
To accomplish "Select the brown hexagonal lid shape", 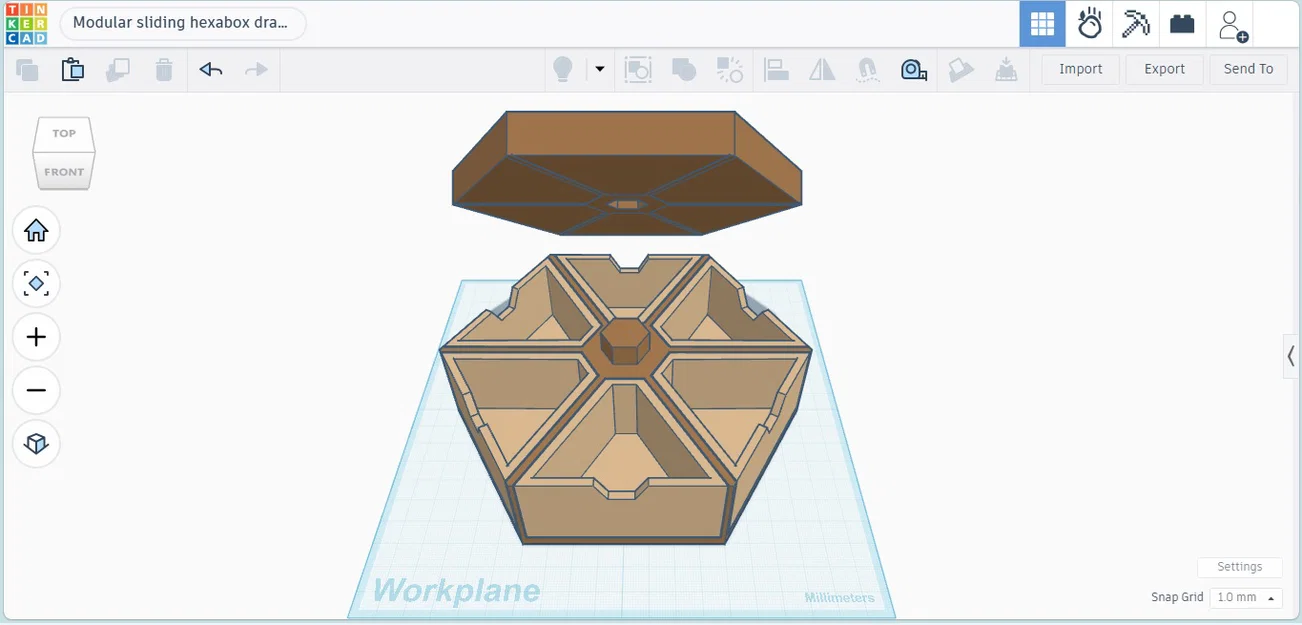I will 626,172.
